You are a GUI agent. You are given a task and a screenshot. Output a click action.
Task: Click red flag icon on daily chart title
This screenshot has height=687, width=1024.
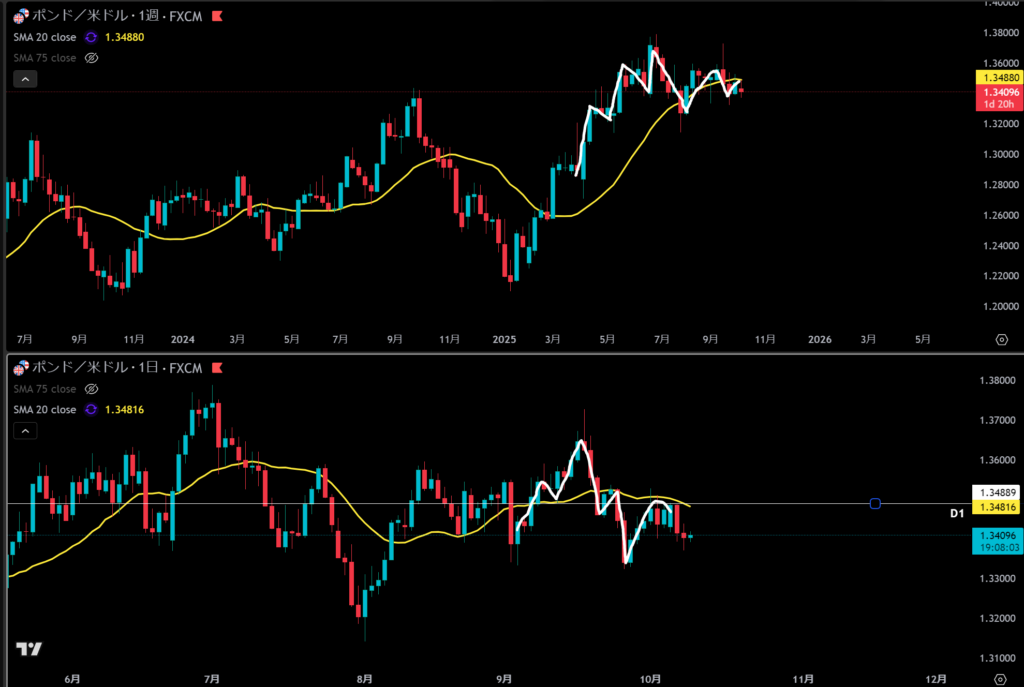(x=218, y=369)
